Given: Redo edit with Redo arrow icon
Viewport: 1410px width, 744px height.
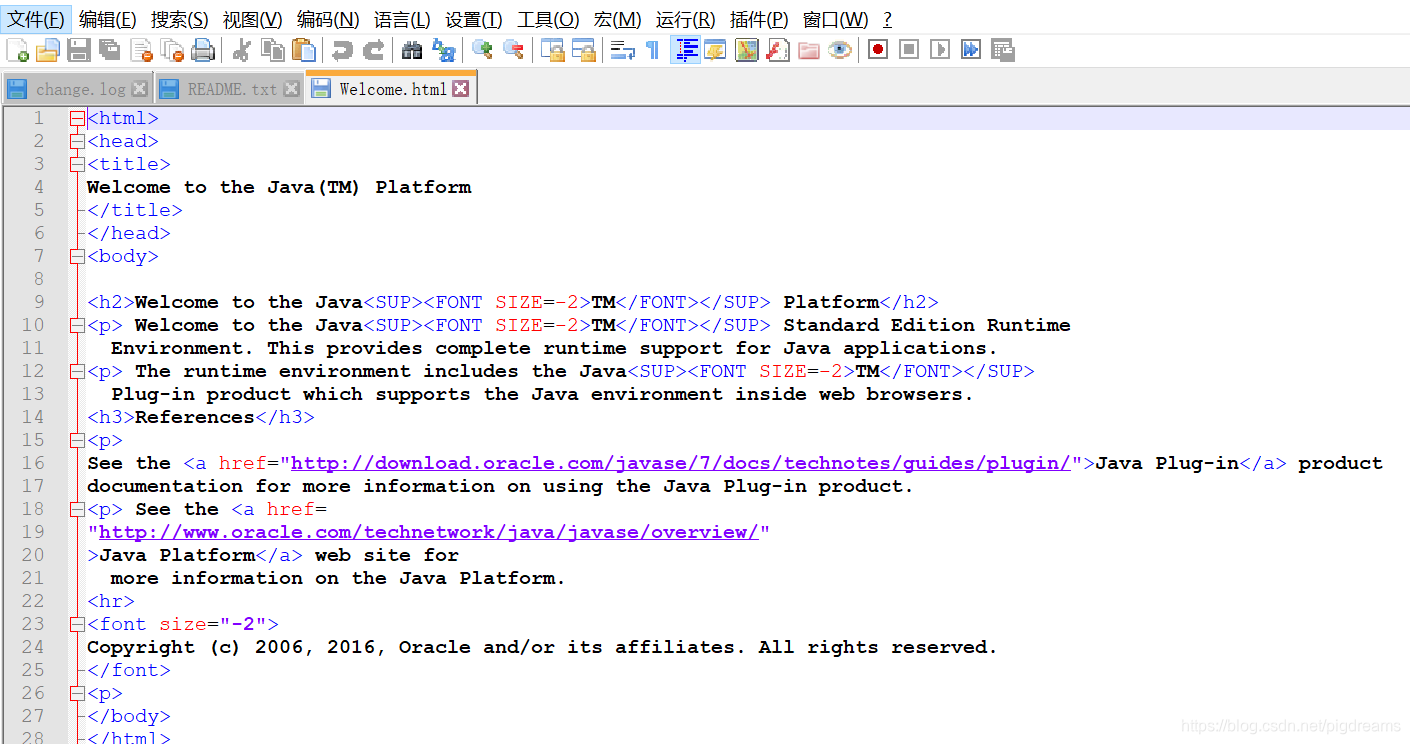Looking at the screenshot, I should click(373, 49).
